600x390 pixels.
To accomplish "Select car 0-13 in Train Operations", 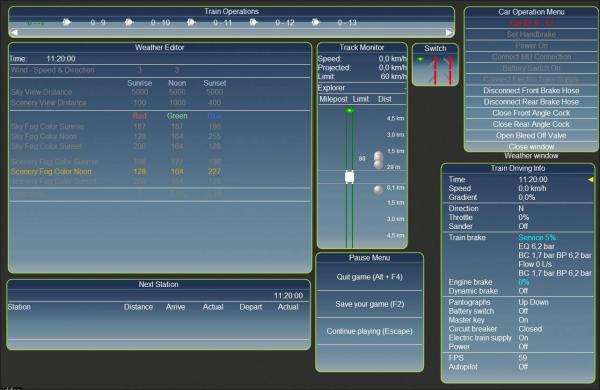I will click(x=347, y=23).
